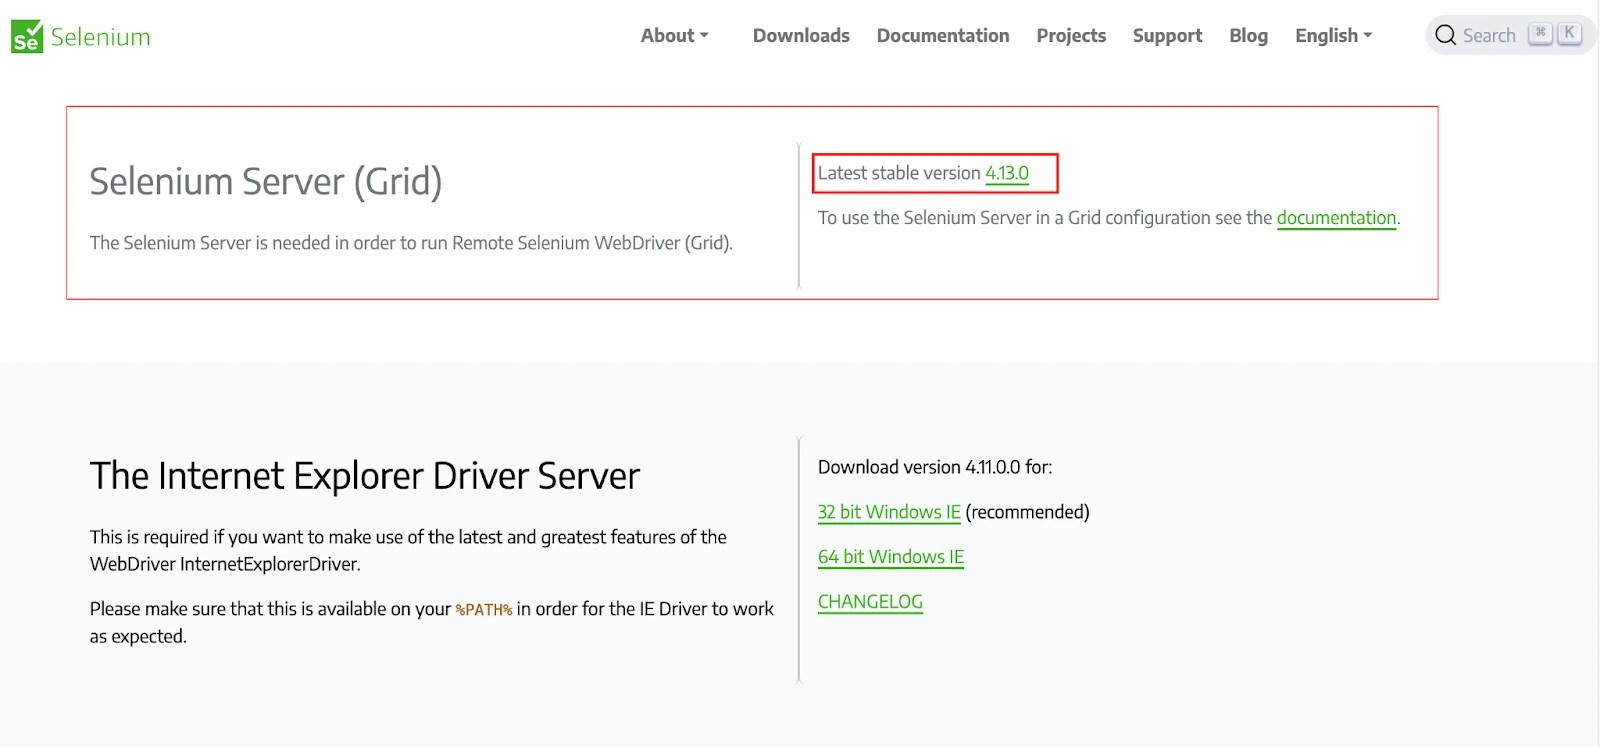
Task: Download 32 bit Windows IE driver
Action: coord(889,512)
